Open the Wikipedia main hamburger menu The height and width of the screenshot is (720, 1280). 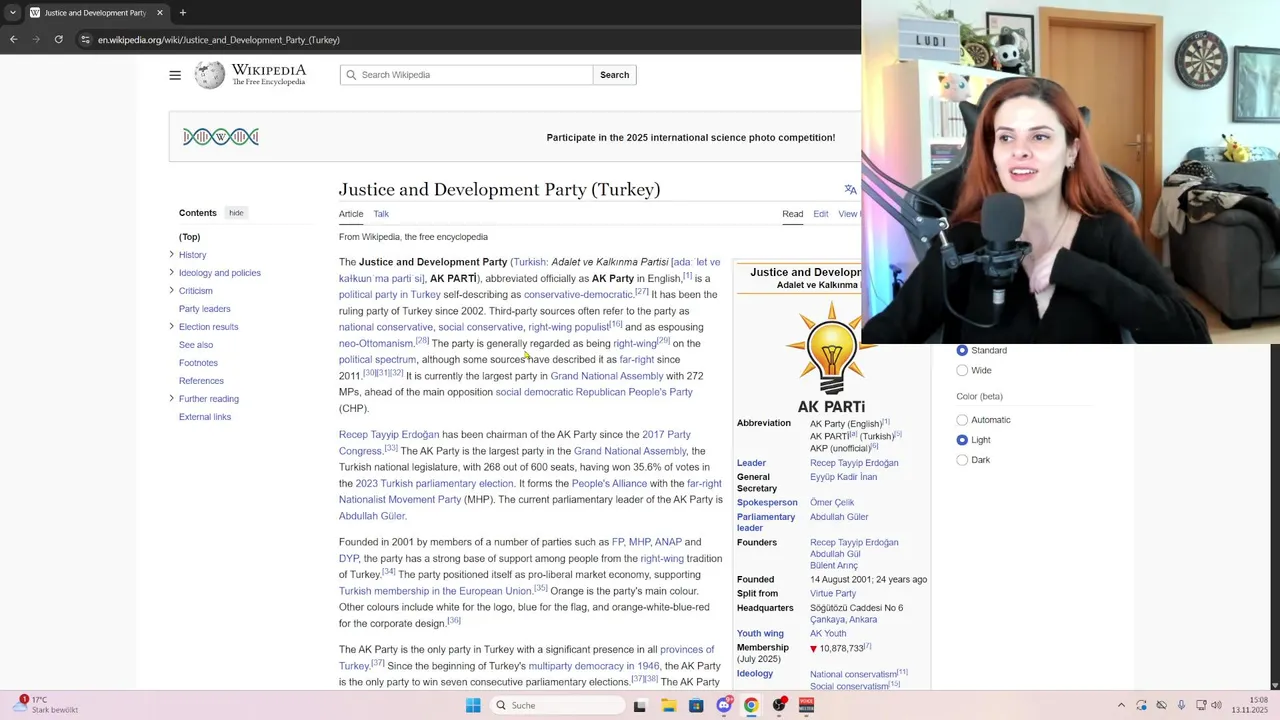[175, 75]
